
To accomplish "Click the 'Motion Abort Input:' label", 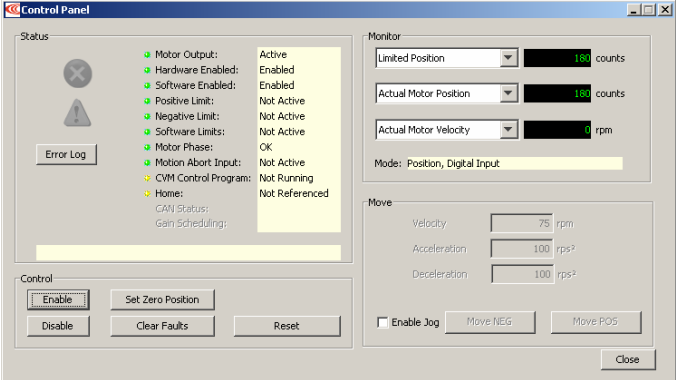I will 198,163.
